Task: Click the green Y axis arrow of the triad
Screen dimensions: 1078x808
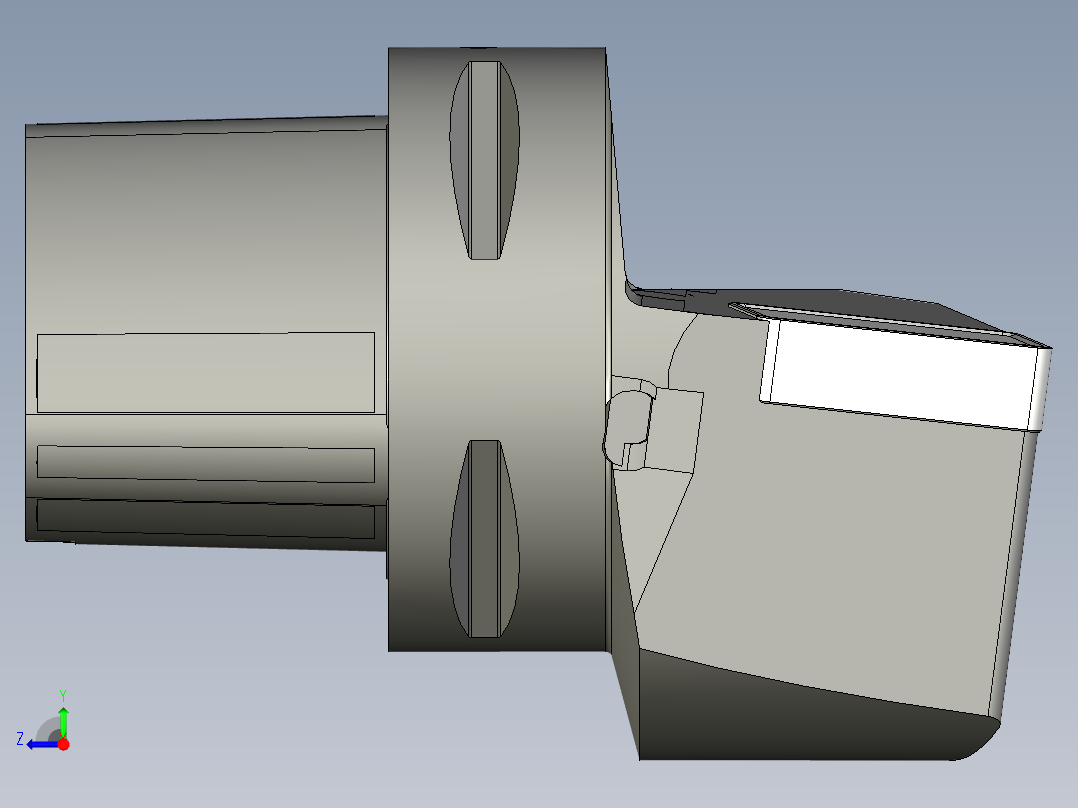Action: (x=63, y=721)
